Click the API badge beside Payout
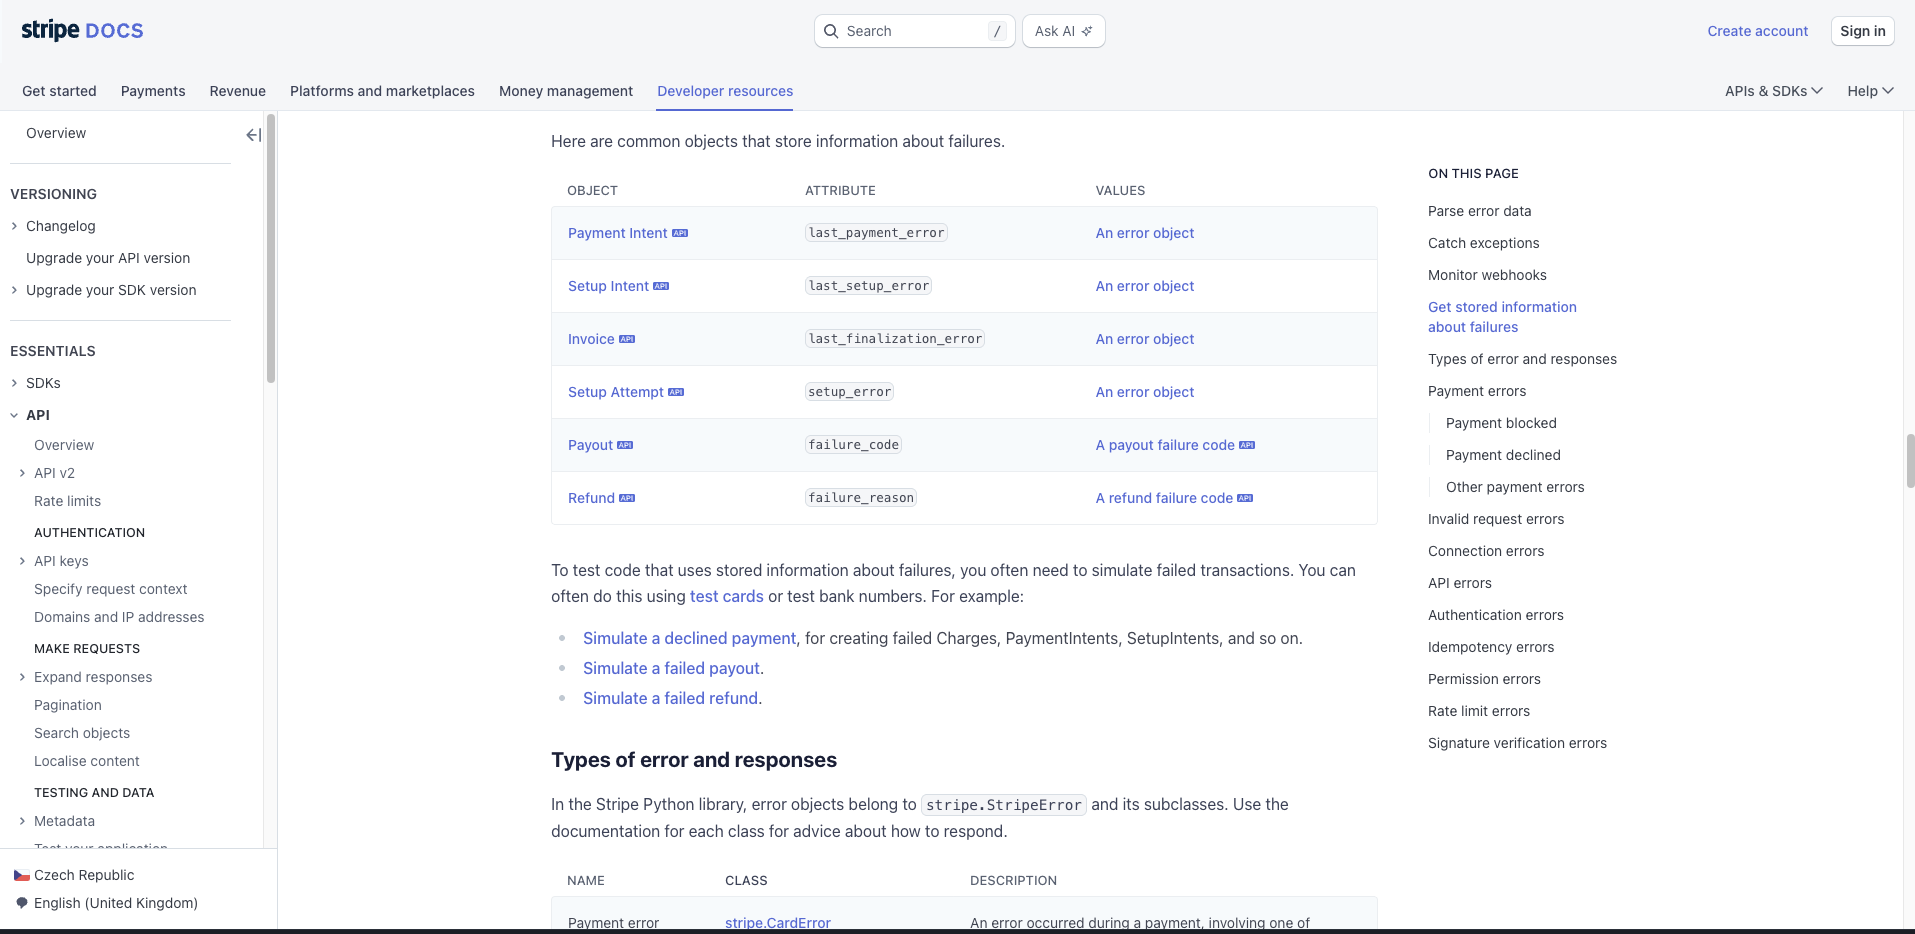 click(x=625, y=444)
